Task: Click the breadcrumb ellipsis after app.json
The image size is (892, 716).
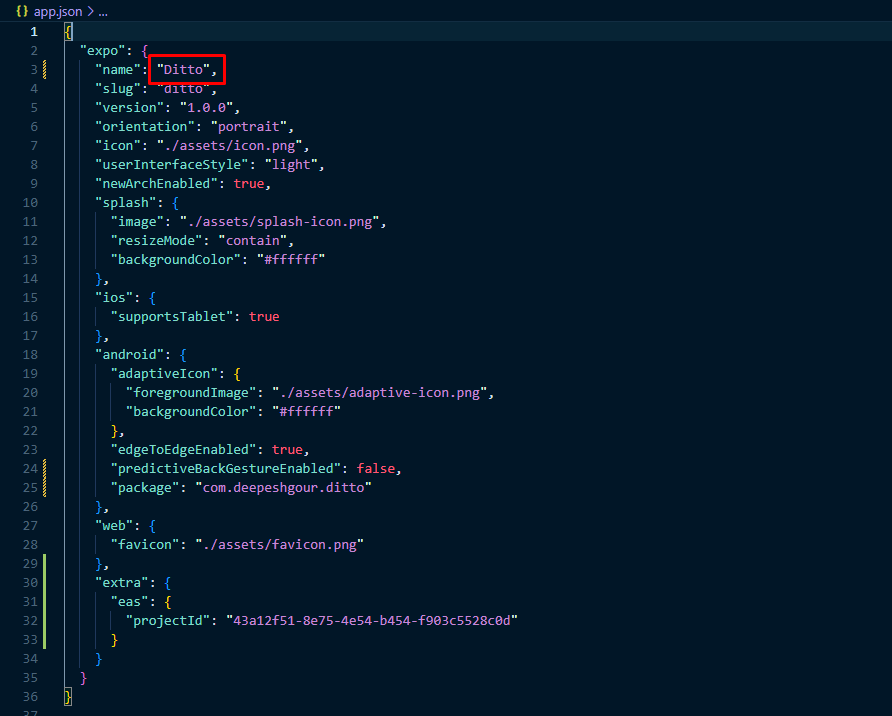Action: click(x=102, y=11)
